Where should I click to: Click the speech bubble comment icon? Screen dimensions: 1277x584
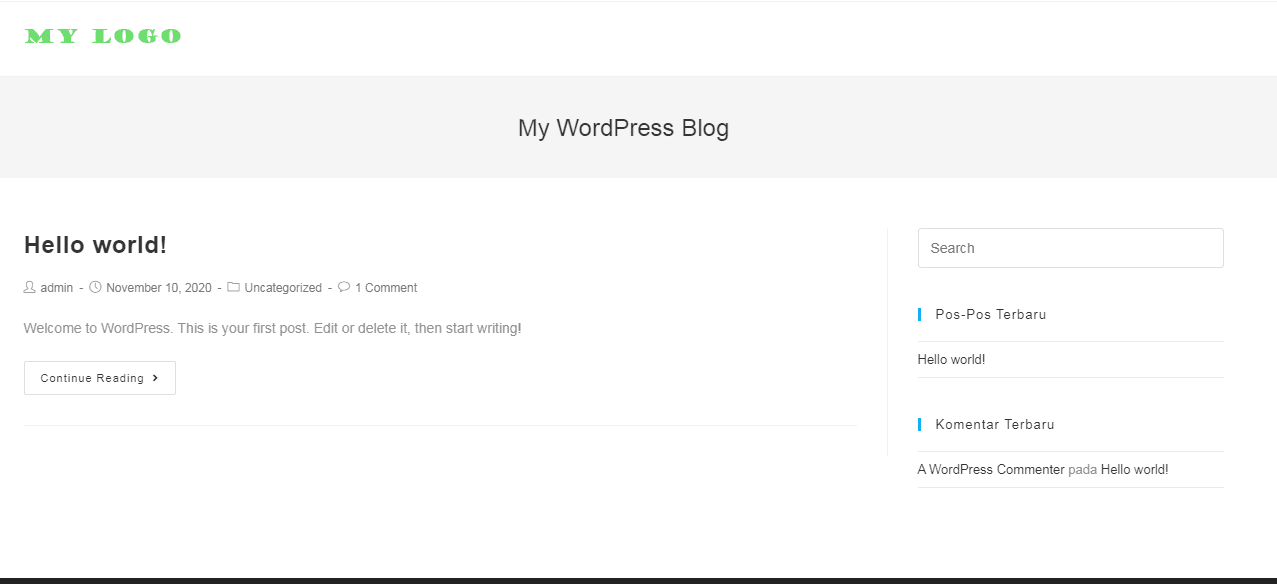pyautogui.click(x=344, y=287)
